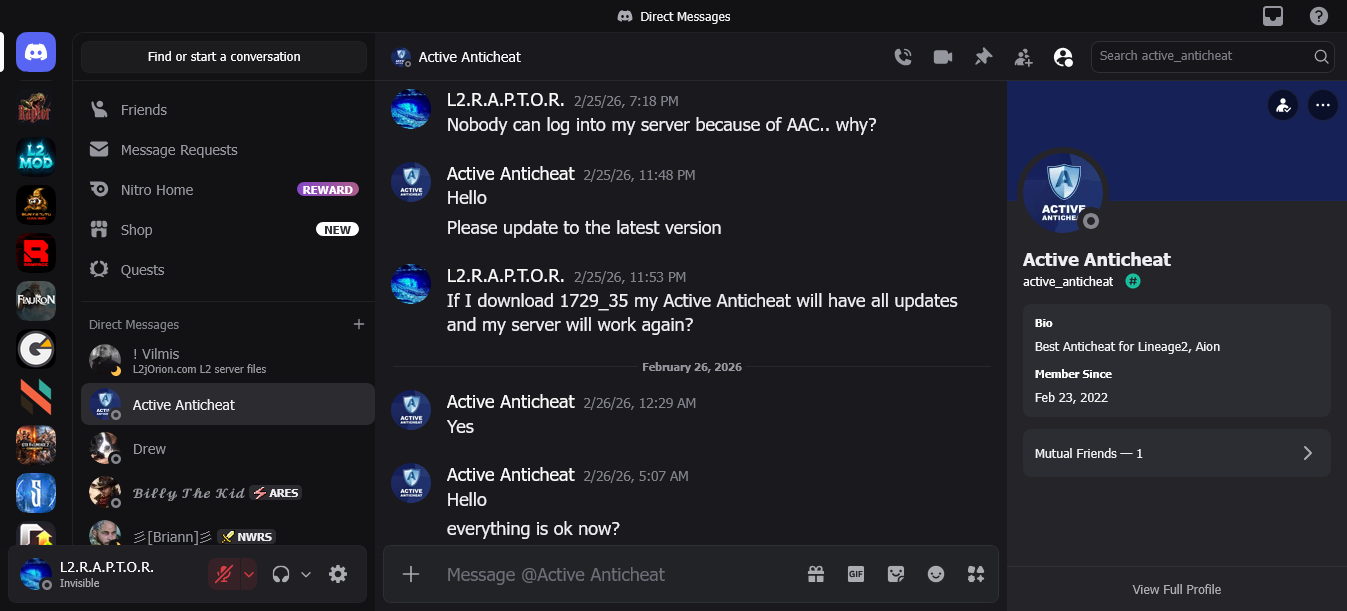Click View Full Profile
Image resolution: width=1347 pixels, height=611 pixels.
point(1176,589)
